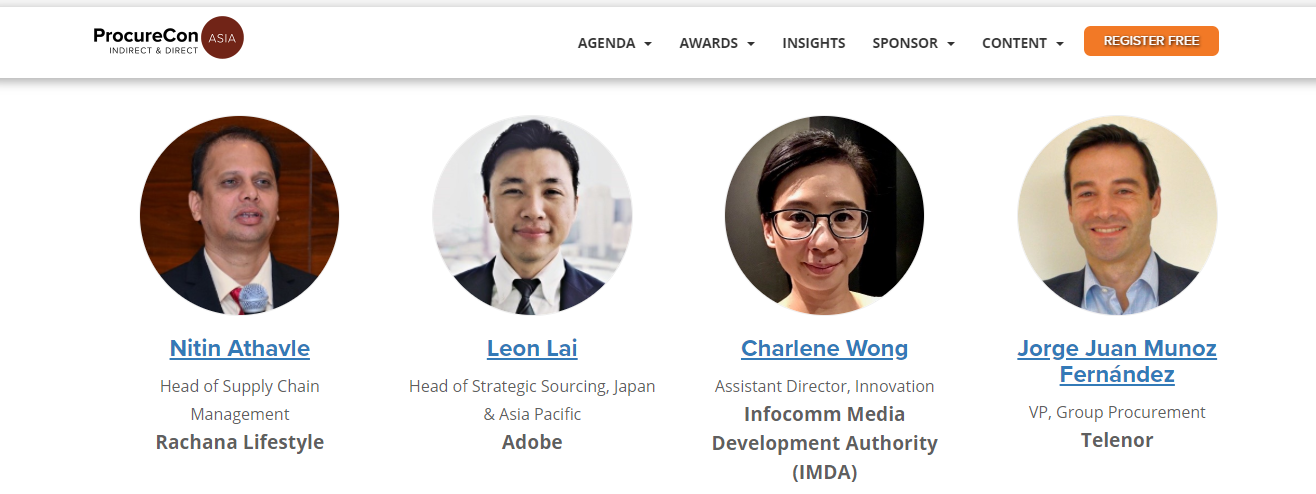Open the Charlene Wong speaker link

click(x=824, y=348)
